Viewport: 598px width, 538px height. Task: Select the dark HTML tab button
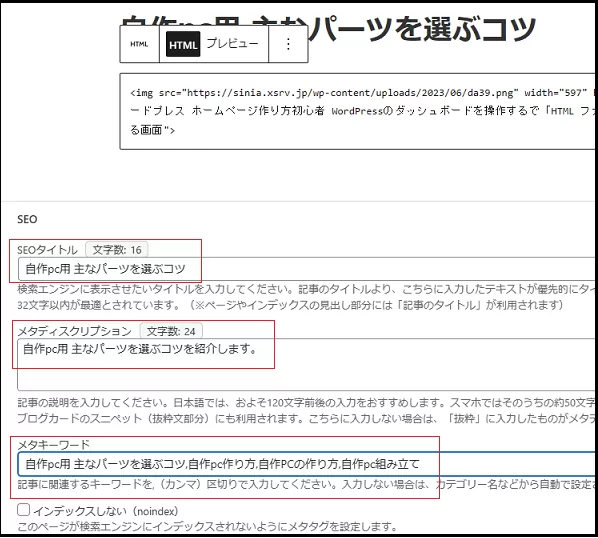(x=183, y=45)
